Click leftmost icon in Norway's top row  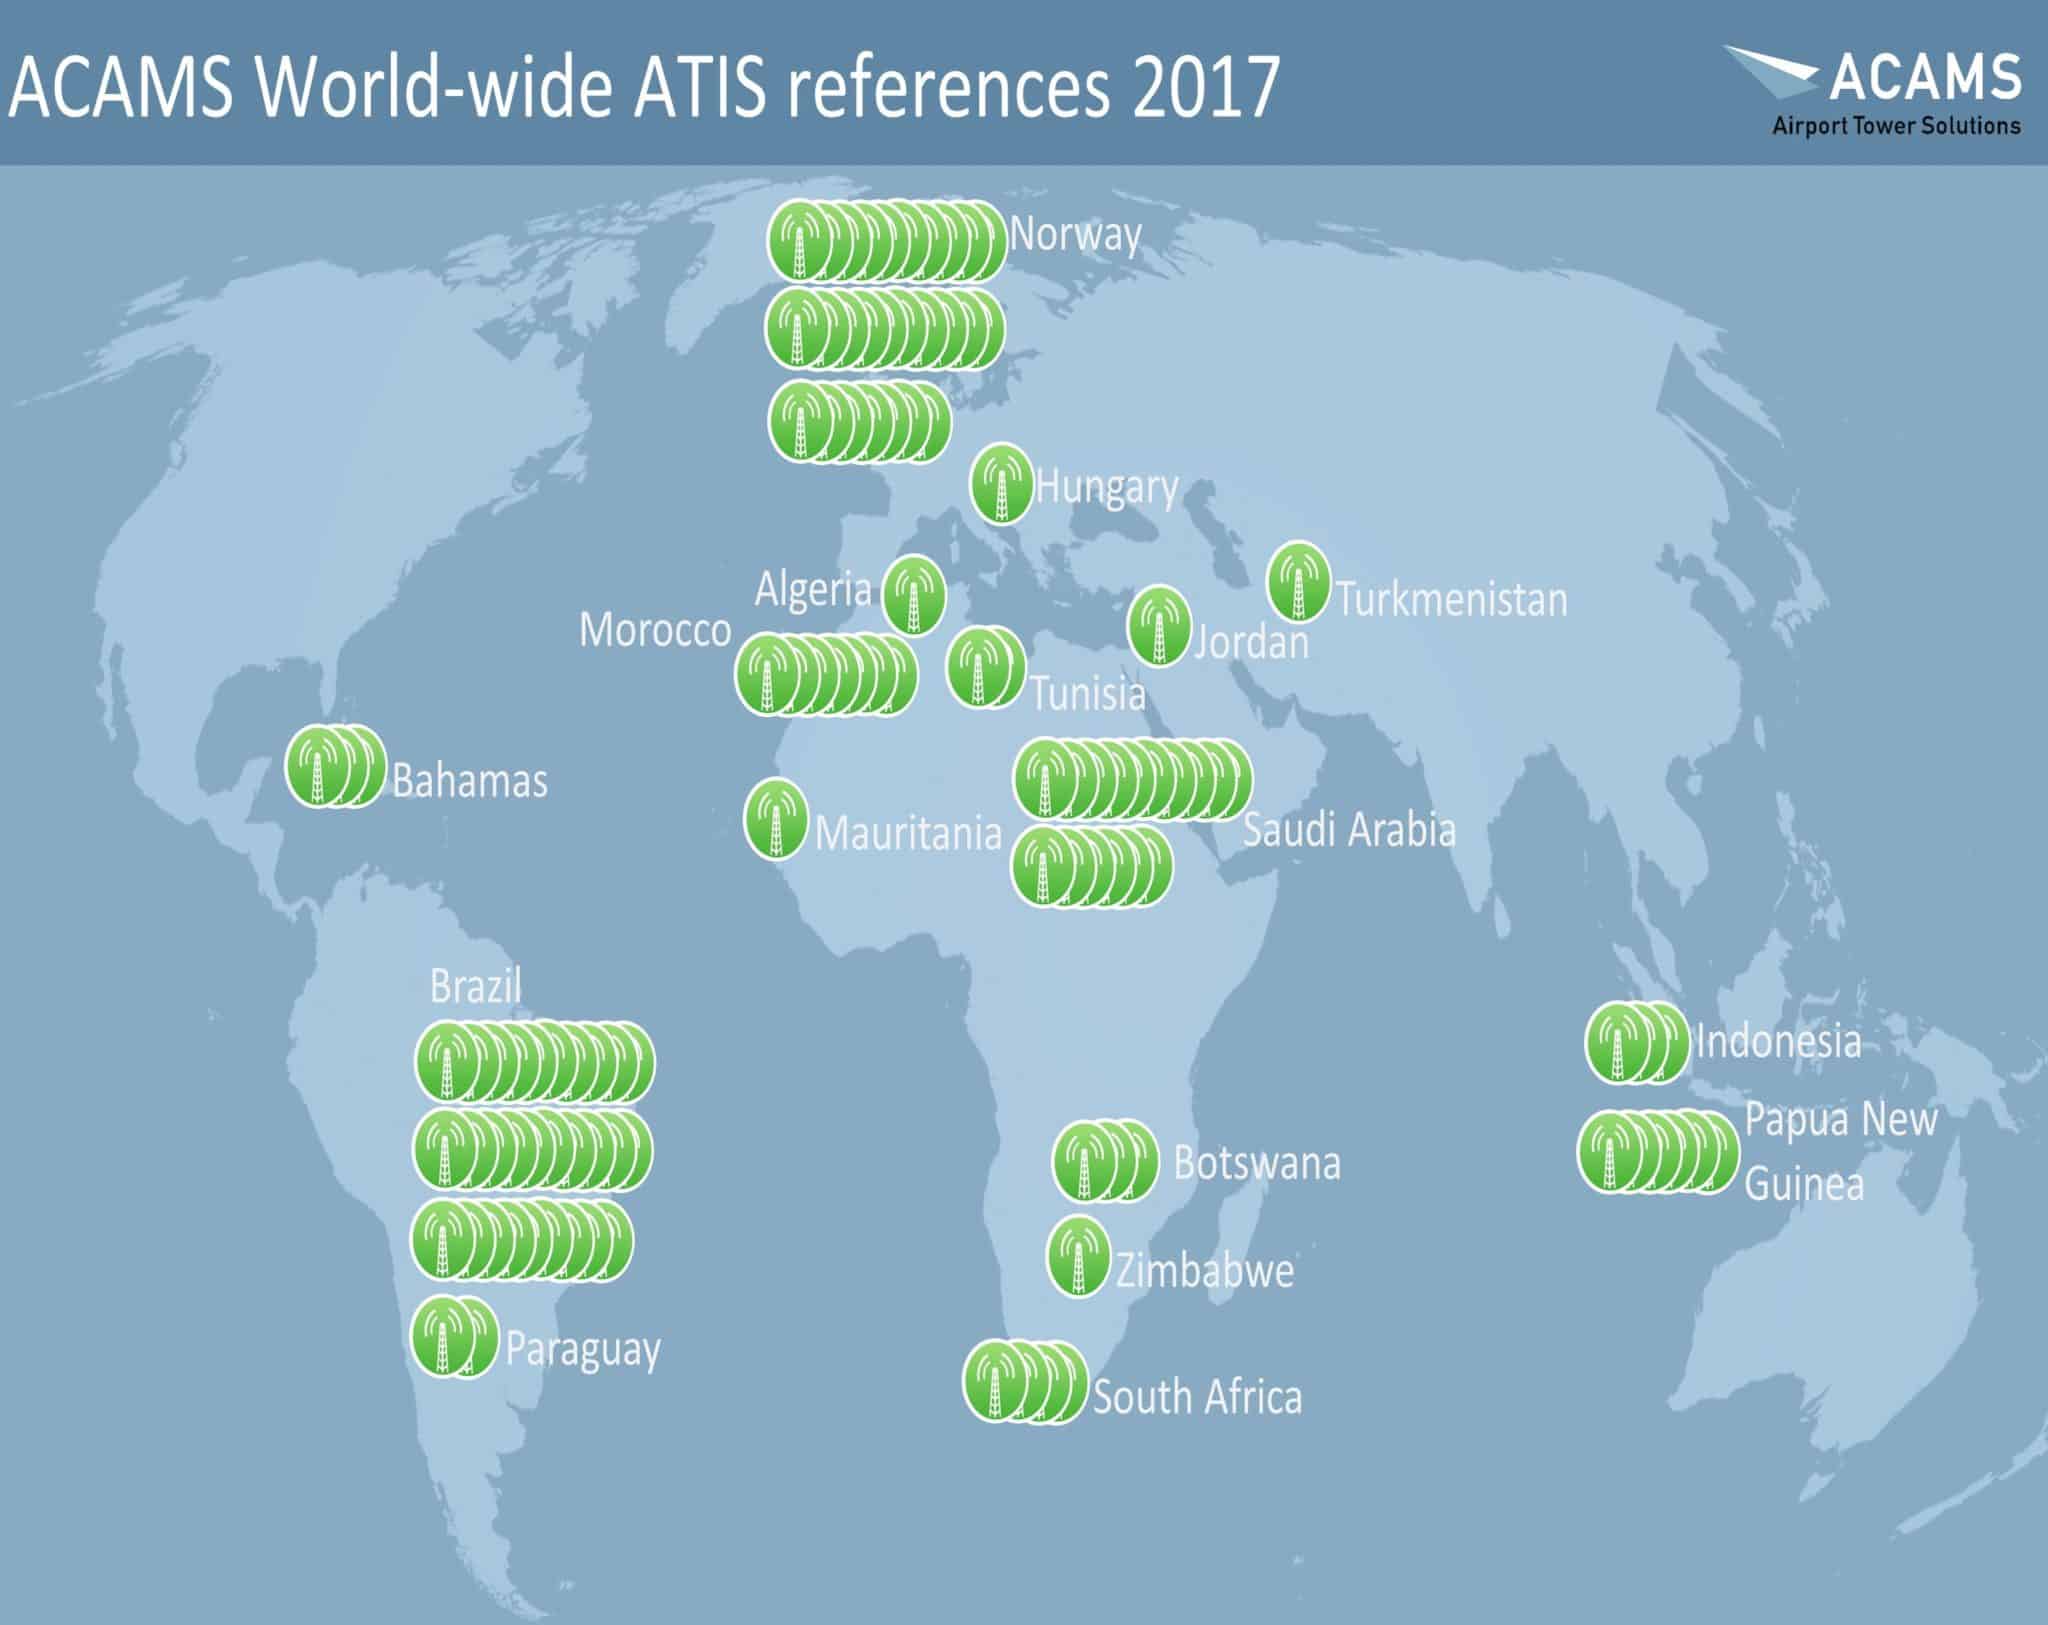pos(799,240)
